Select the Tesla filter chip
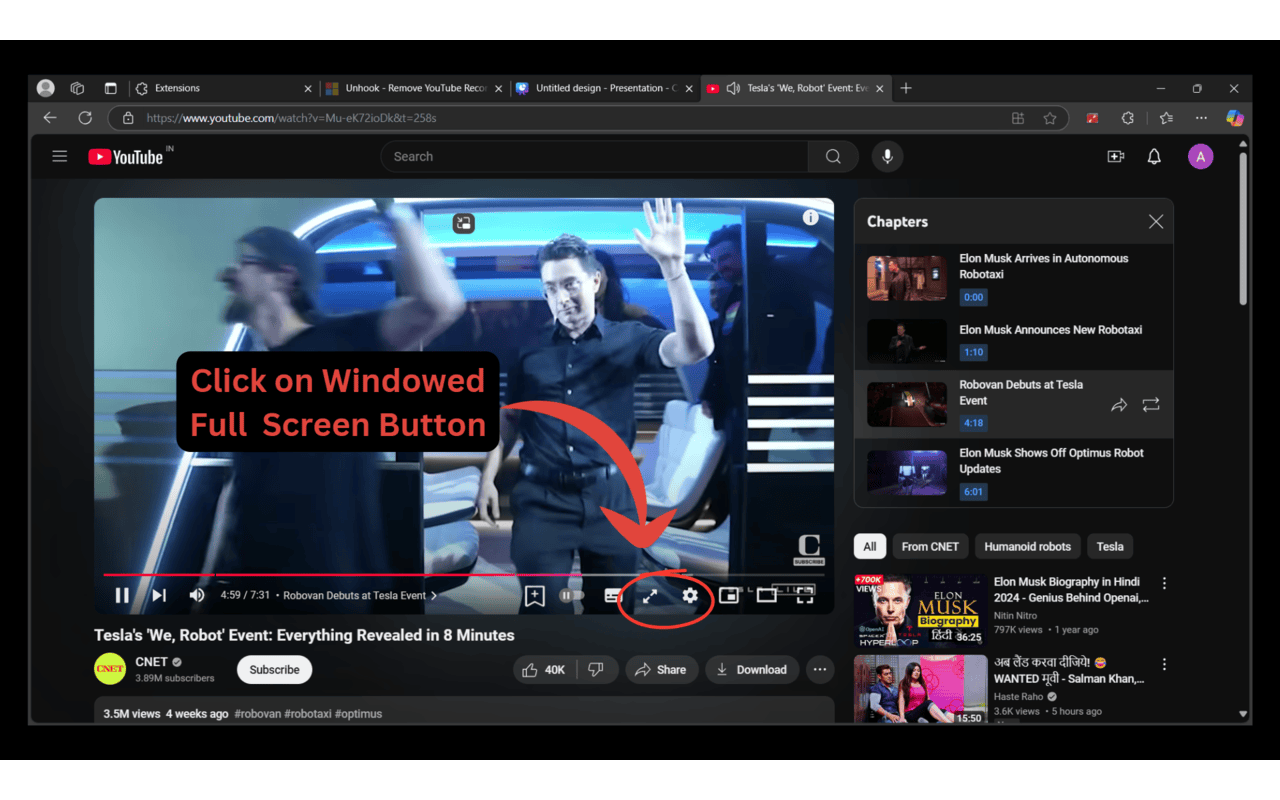Viewport: 1280px width, 800px height. (1110, 547)
